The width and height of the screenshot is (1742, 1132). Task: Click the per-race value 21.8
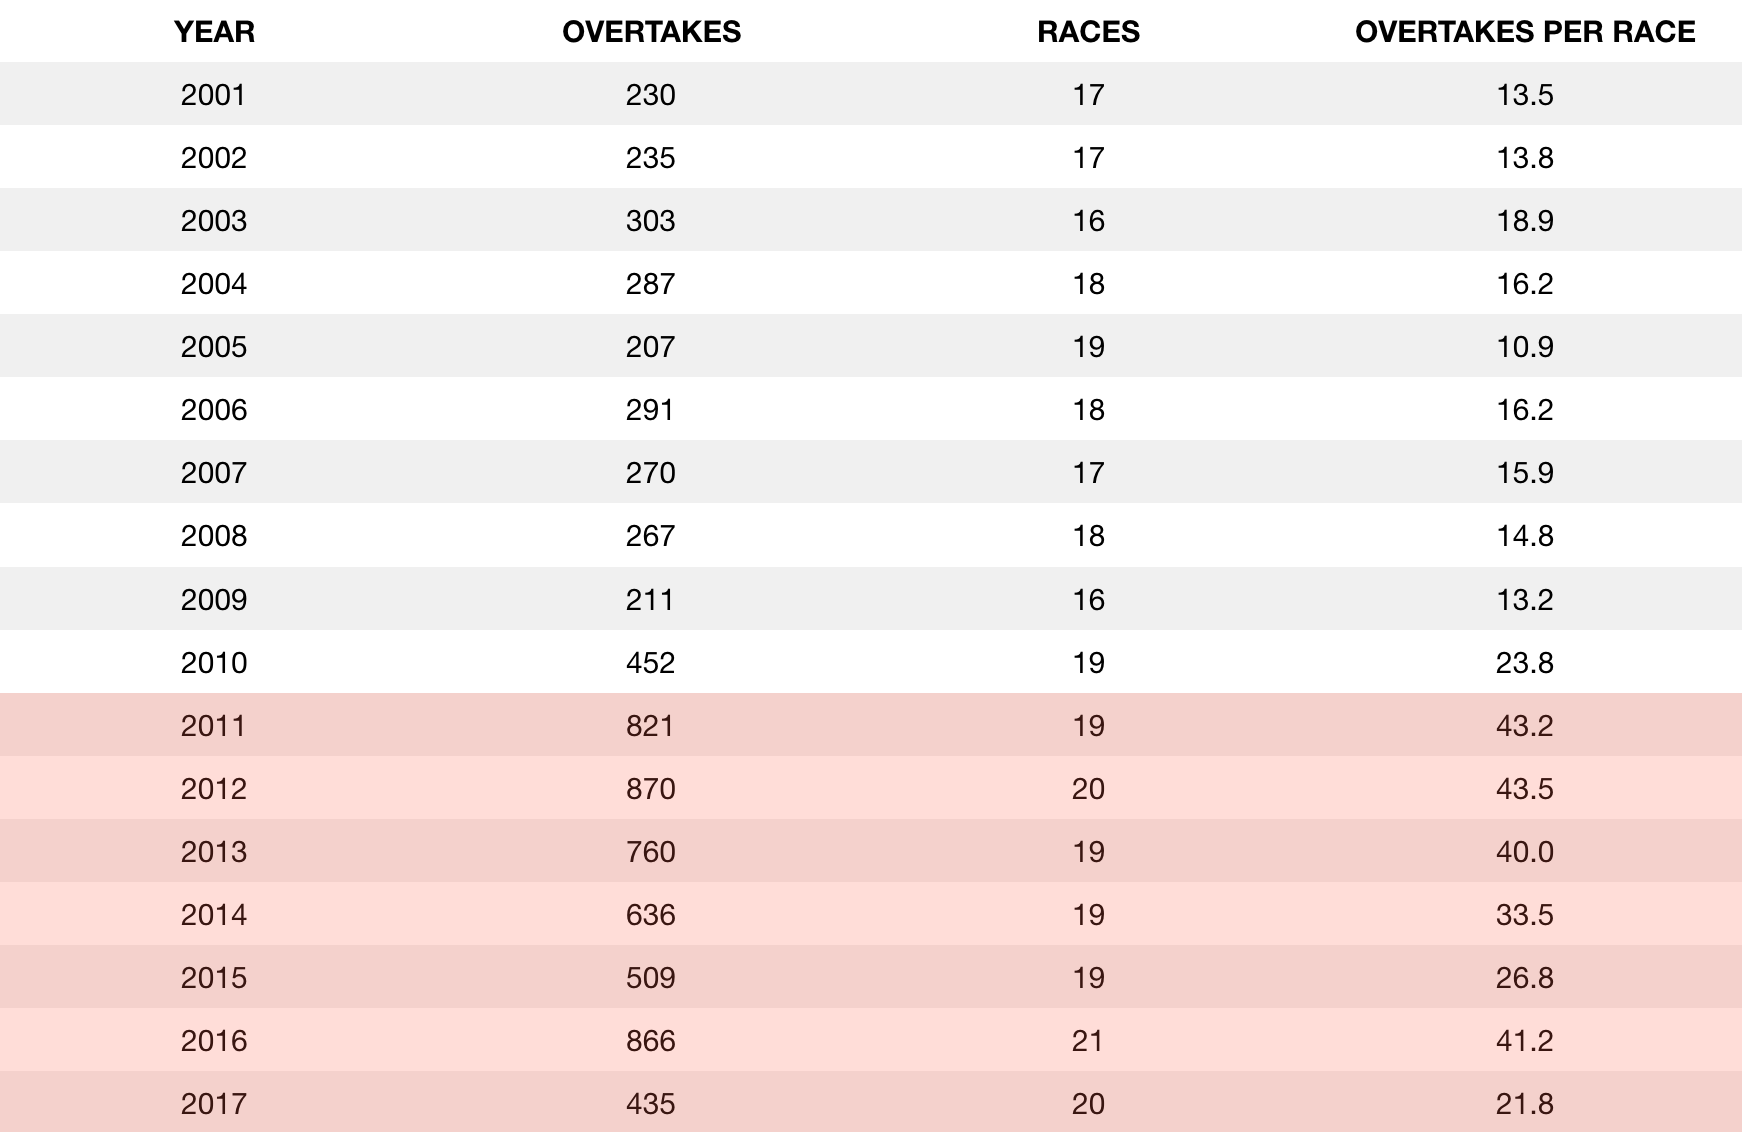[1524, 1104]
